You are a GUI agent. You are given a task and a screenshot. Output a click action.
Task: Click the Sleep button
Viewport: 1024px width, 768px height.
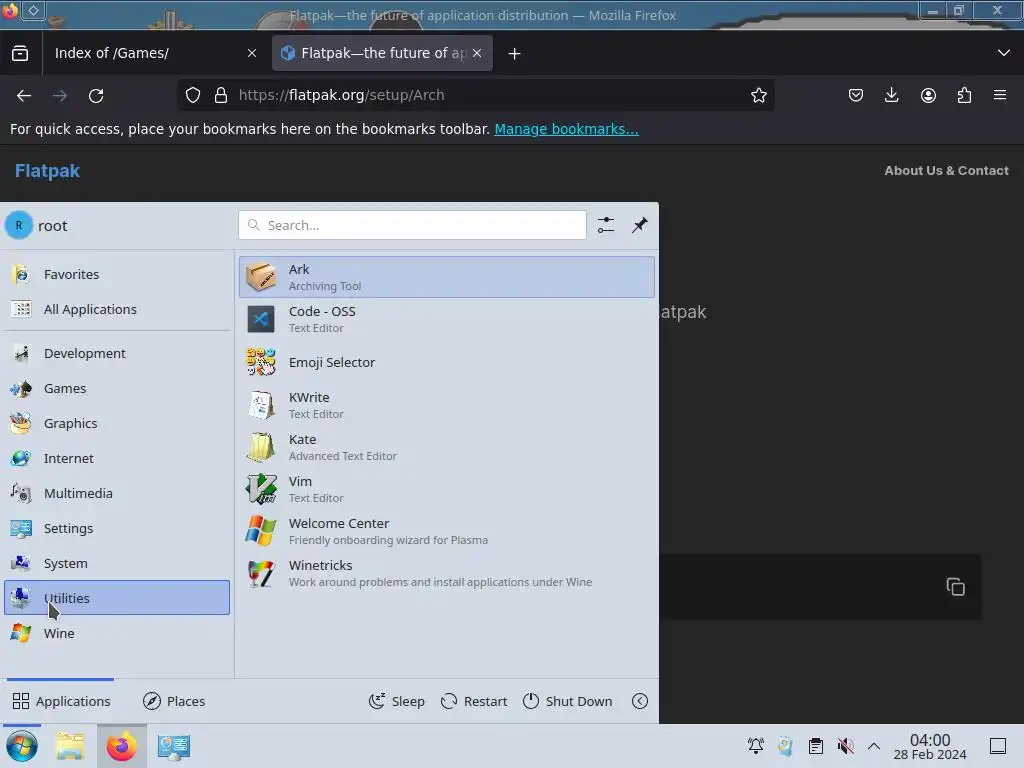click(x=396, y=701)
